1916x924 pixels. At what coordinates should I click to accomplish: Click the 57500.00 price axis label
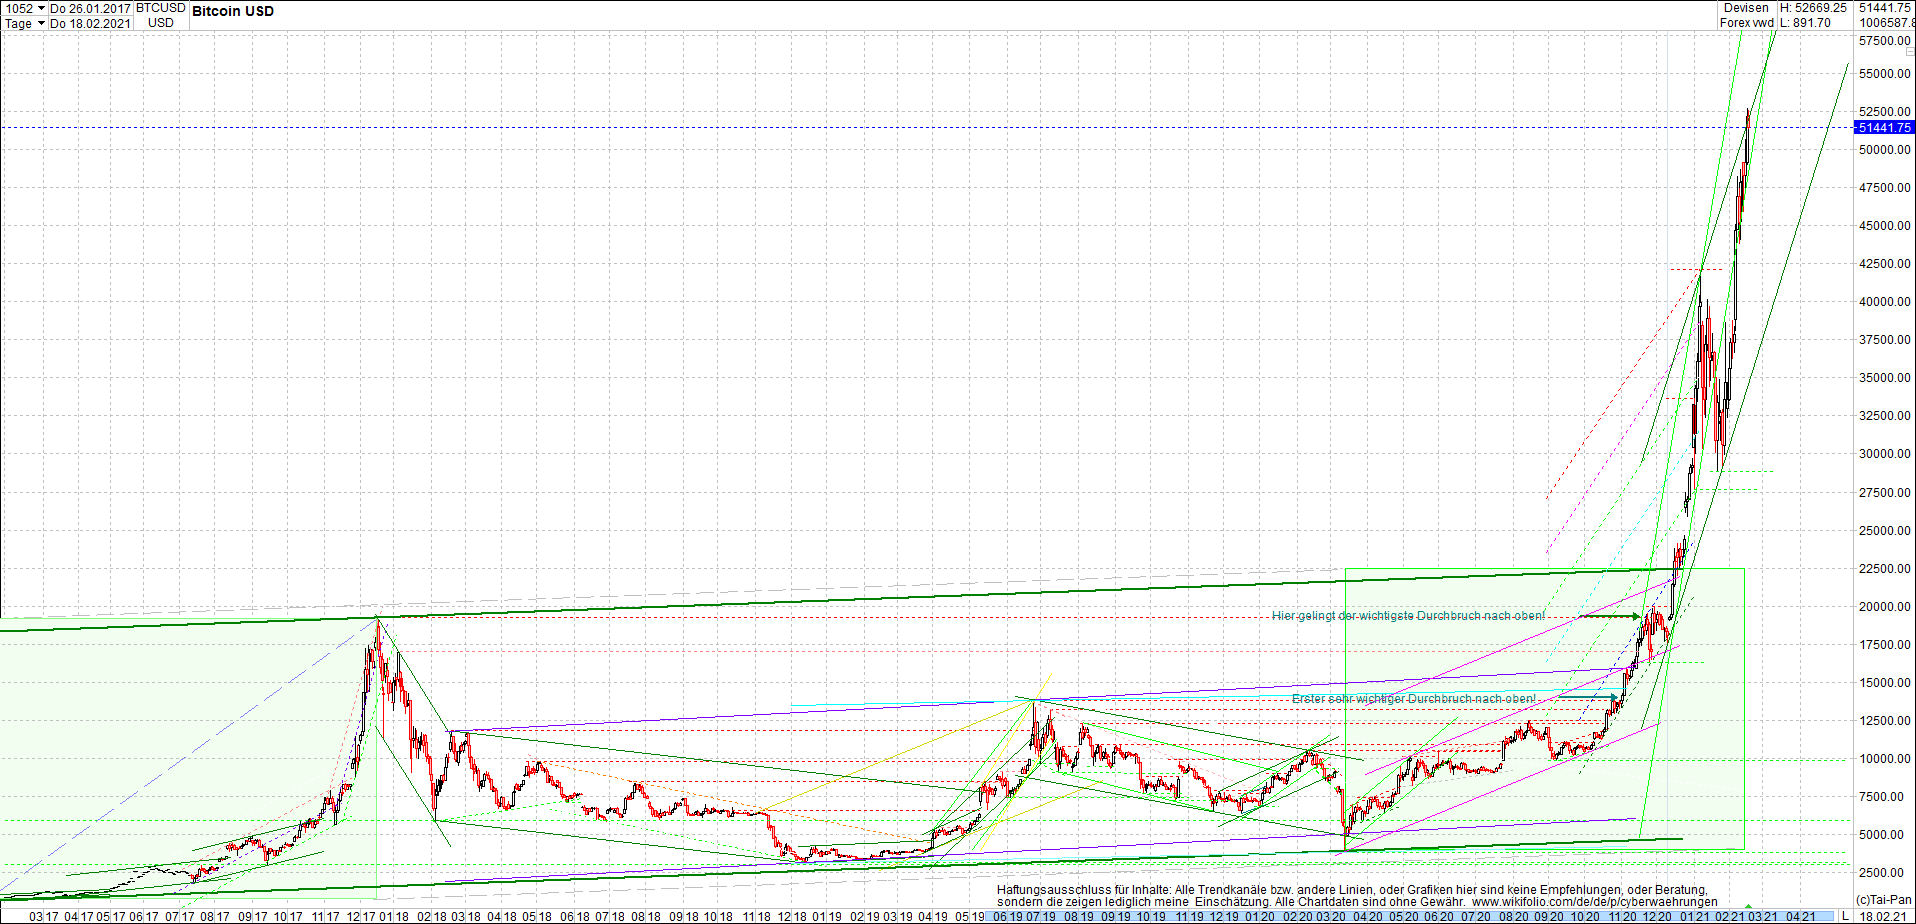pos(1884,41)
